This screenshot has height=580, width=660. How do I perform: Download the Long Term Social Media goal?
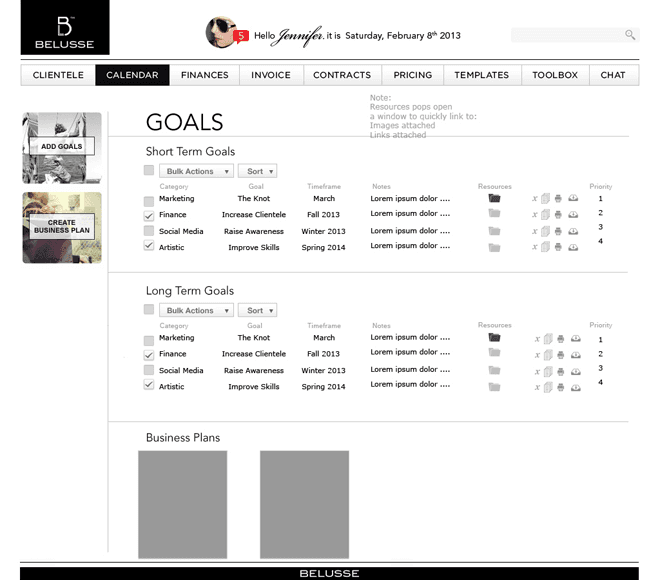(x=575, y=372)
